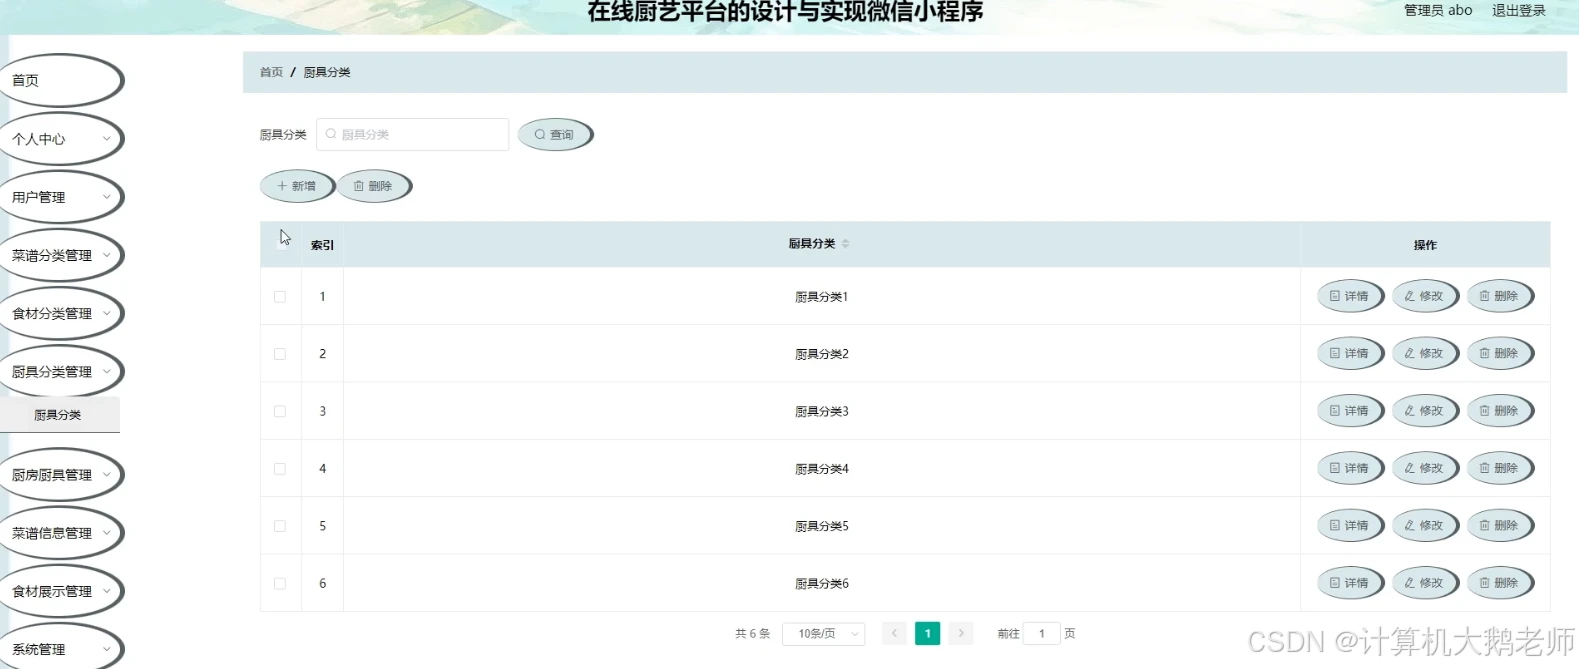Open details for 厨具分类3 row
The image size is (1579, 669).
tap(1350, 411)
